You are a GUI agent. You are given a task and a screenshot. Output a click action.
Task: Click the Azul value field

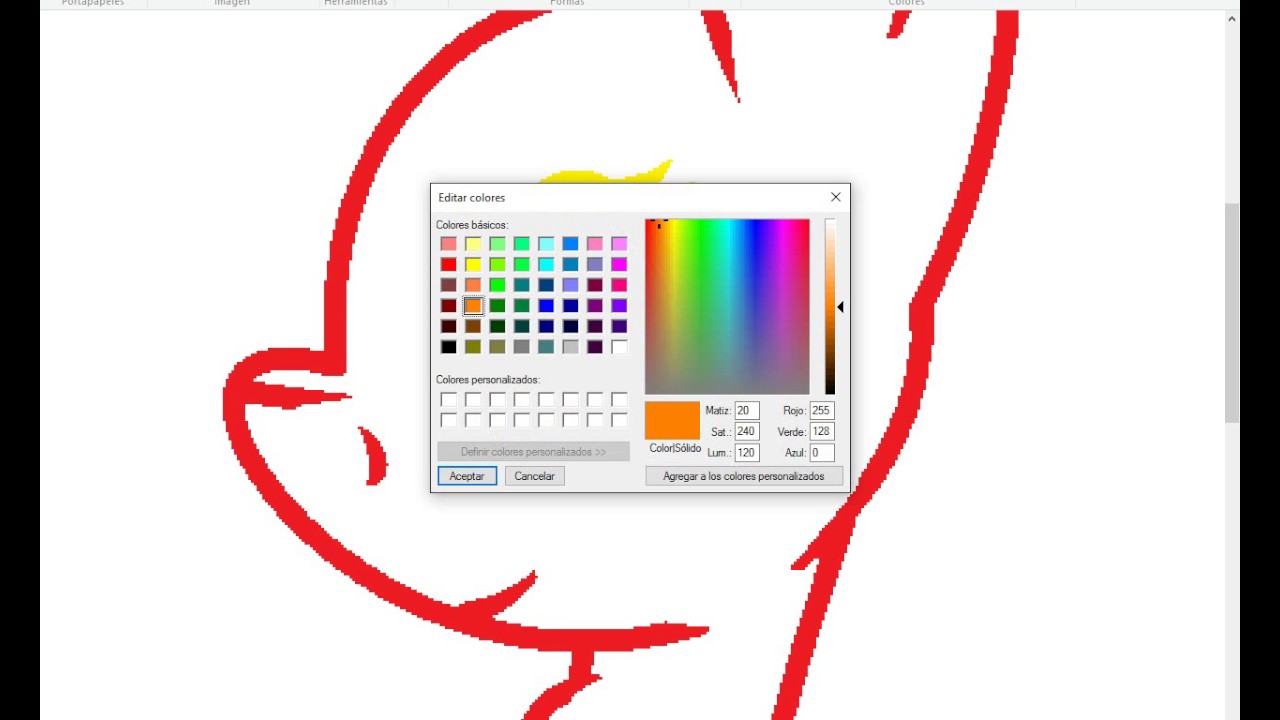click(x=822, y=453)
